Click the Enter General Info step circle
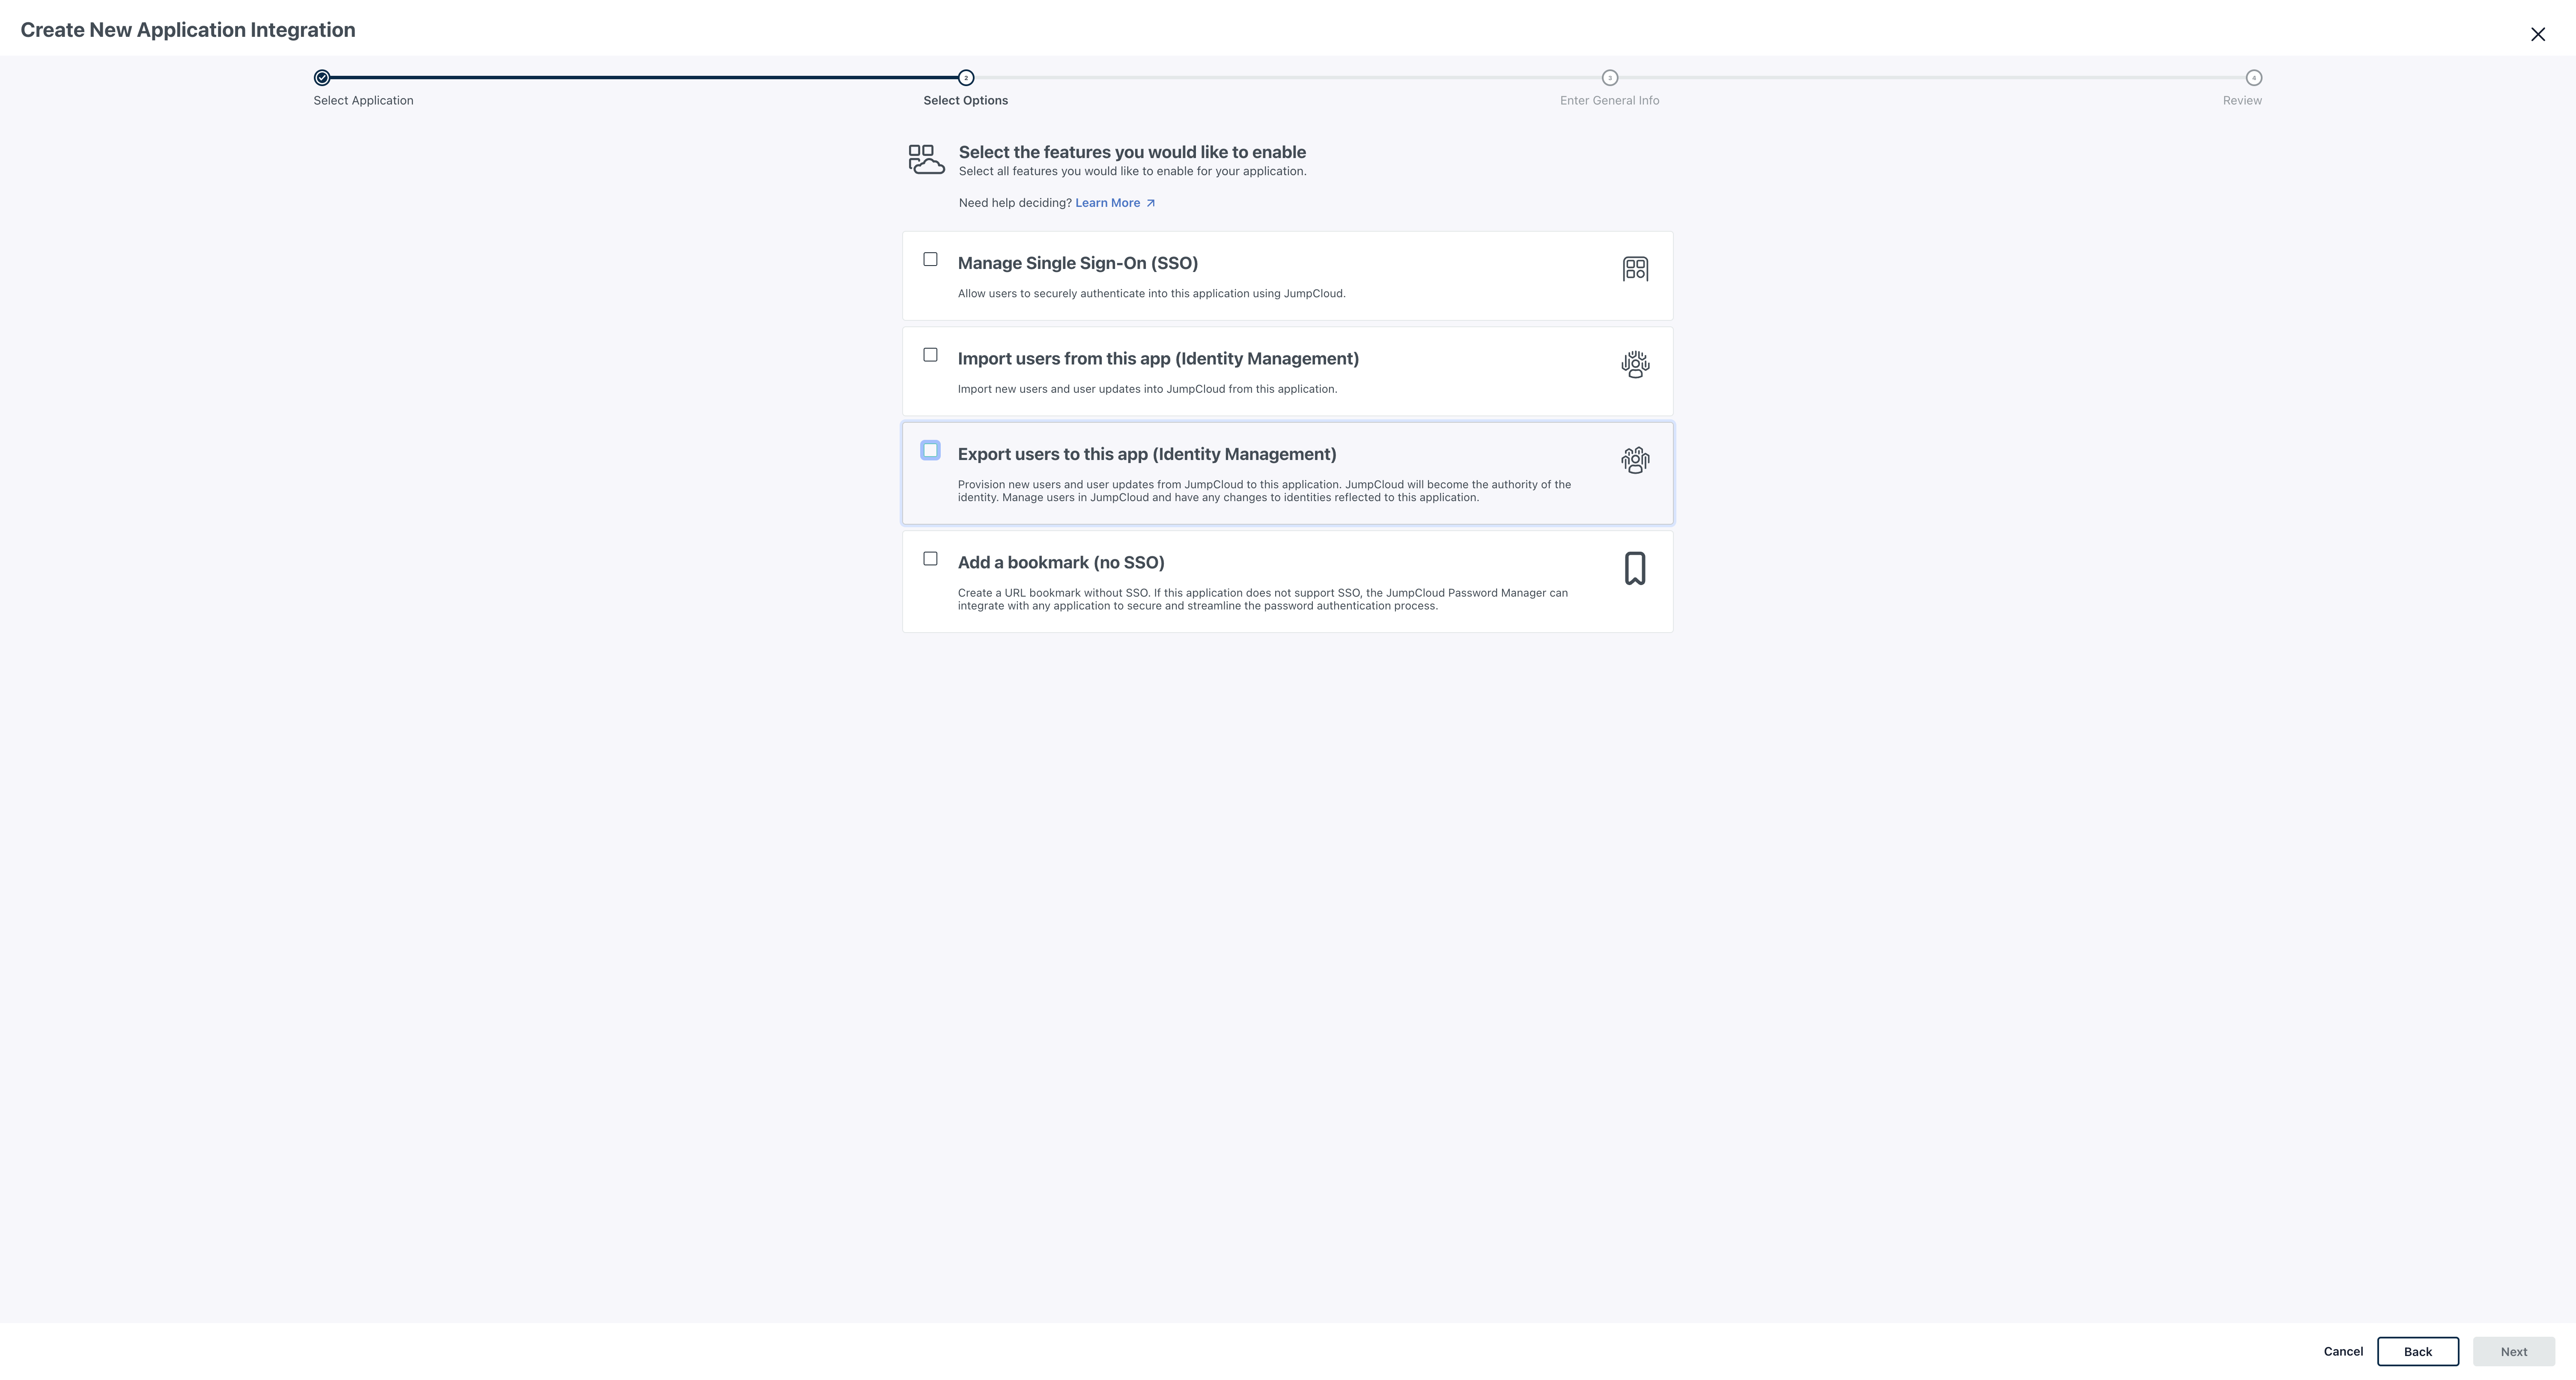This screenshot has height=1380, width=2576. [1610, 78]
